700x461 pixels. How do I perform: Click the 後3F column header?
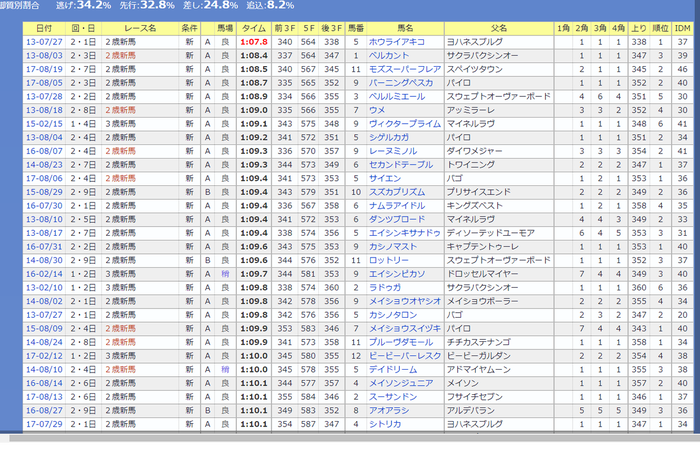click(x=332, y=28)
